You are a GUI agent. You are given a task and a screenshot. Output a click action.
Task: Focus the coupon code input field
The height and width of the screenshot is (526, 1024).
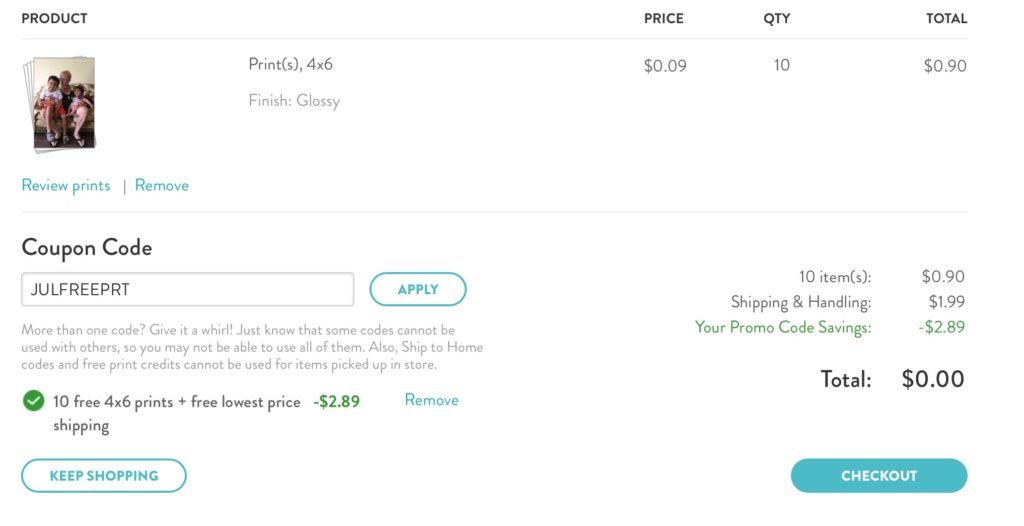pyautogui.click(x=187, y=289)
